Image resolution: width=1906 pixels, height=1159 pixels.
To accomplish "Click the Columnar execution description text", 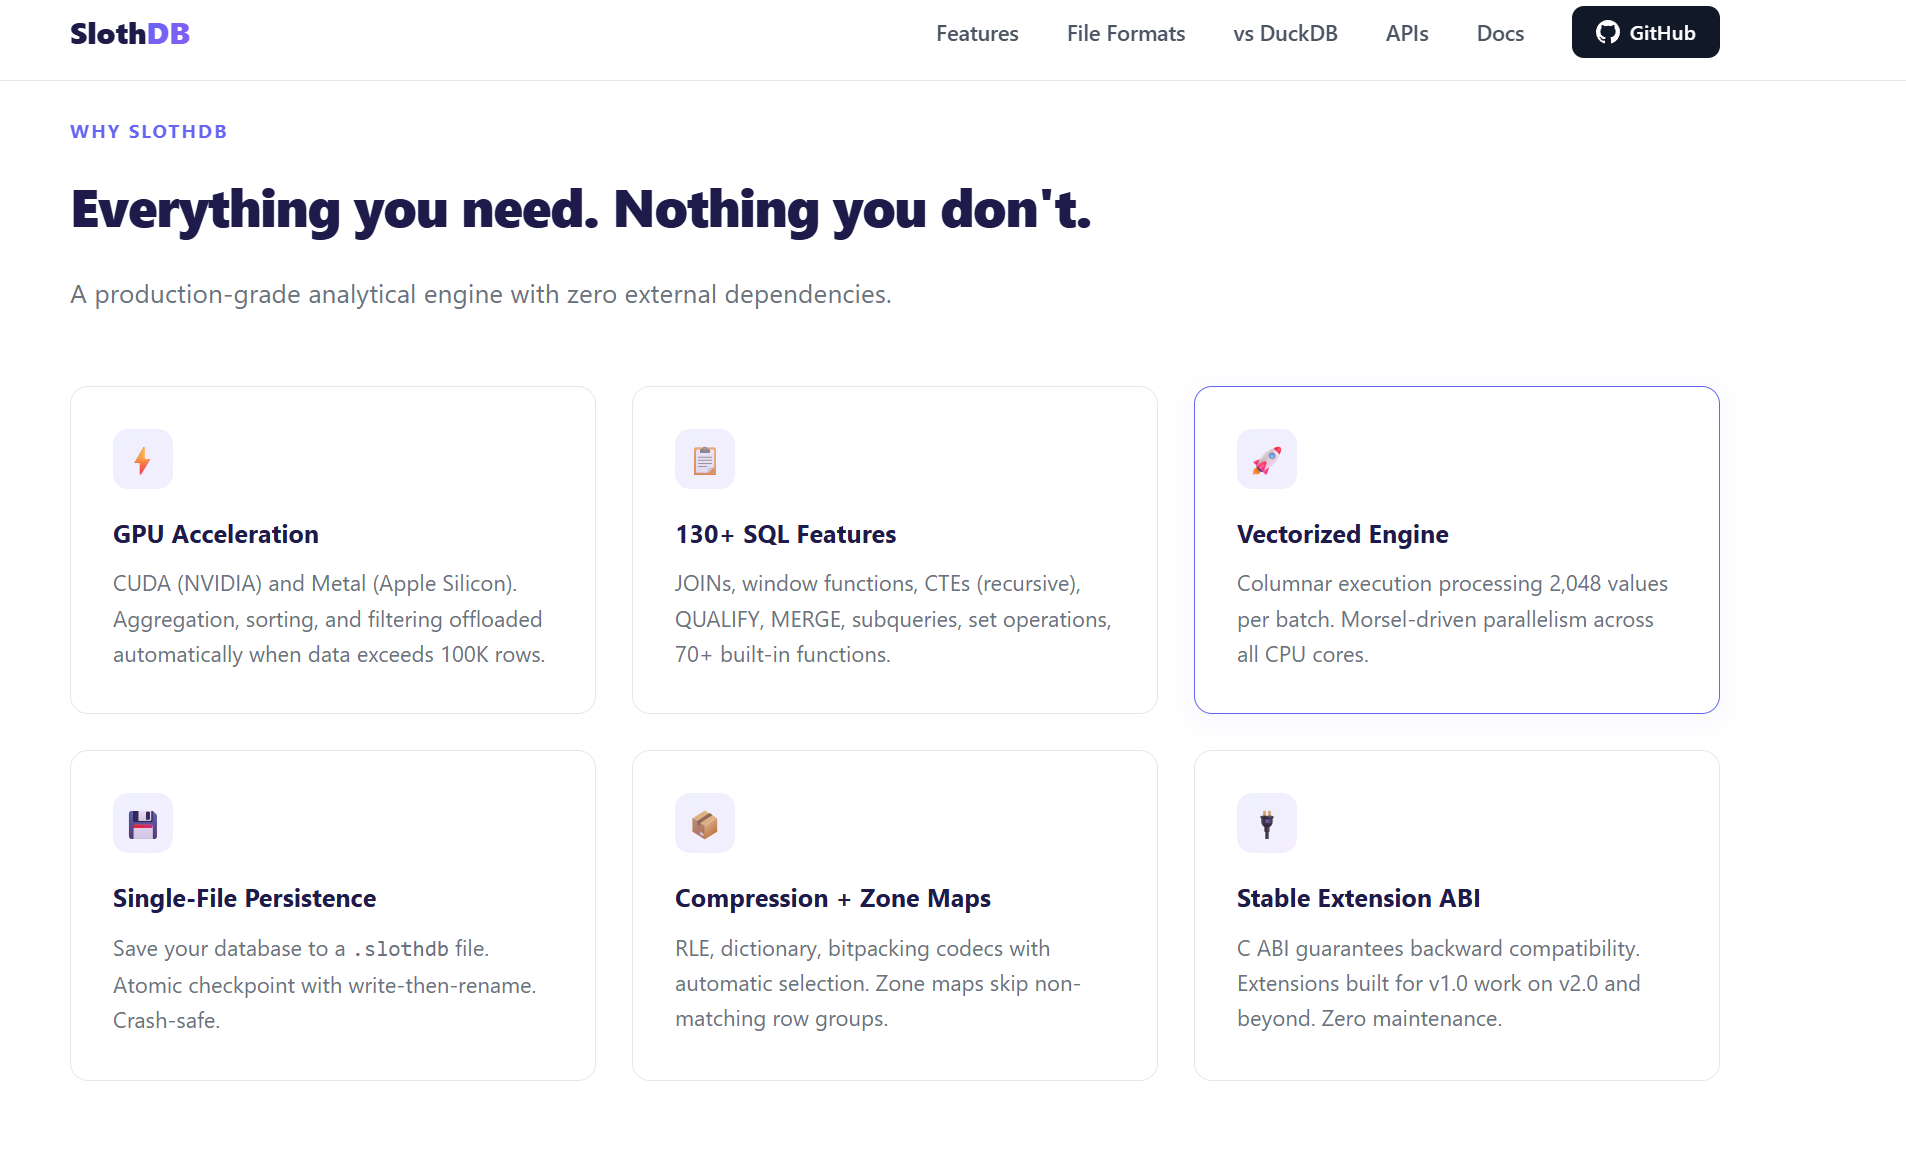I will point(1452,619).
